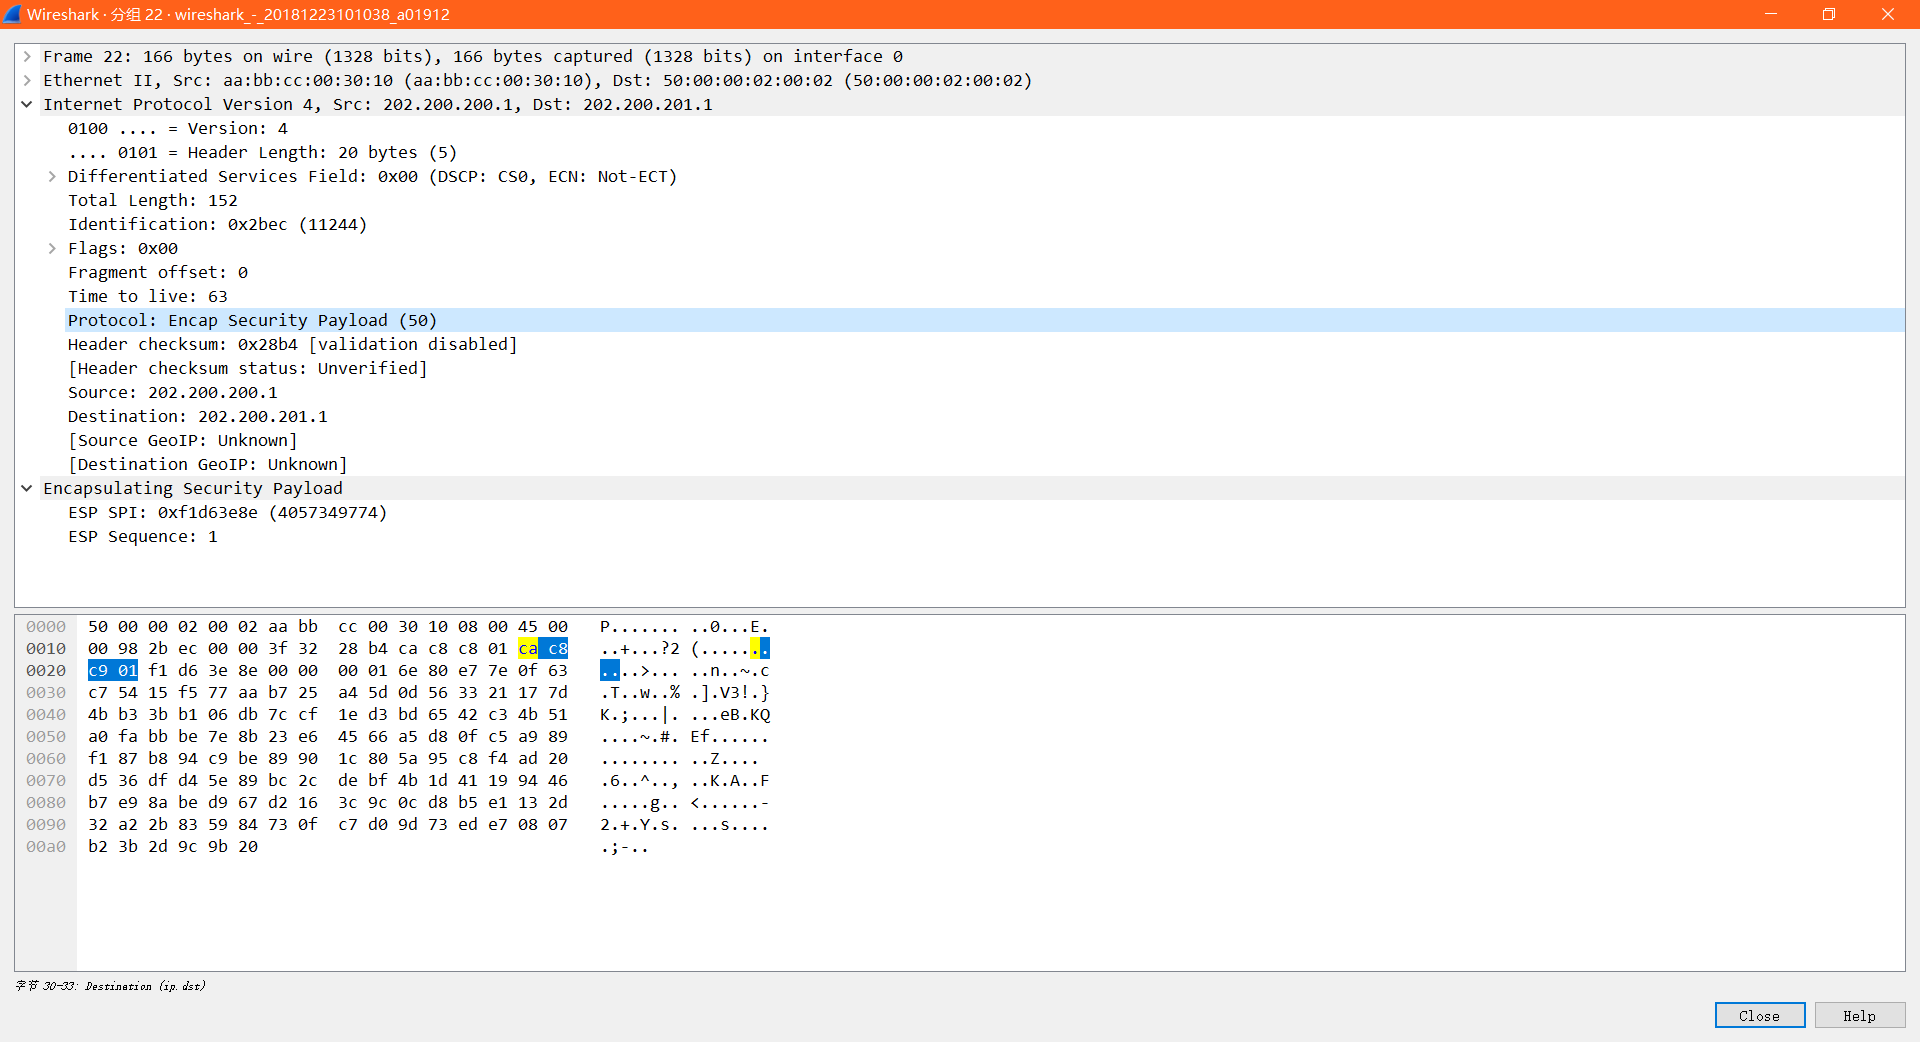Click highlighted bytes c9 01 in row 0020
The image size is (1920, 1042).
tap(113, 671)
